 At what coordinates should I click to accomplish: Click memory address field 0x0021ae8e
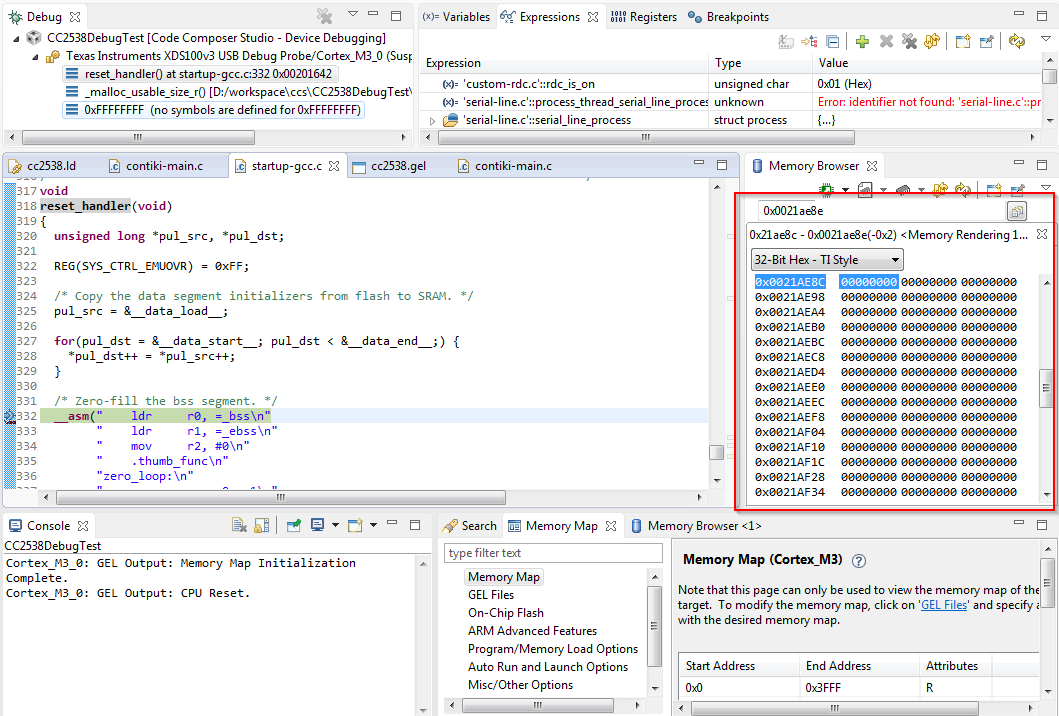[x=881, y=211]
